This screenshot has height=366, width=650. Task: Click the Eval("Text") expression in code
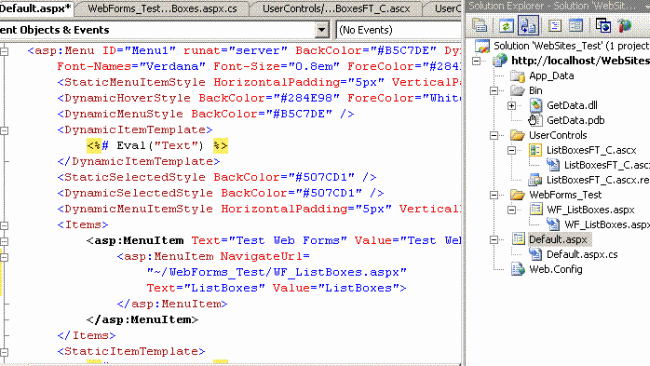coord(160,145)
